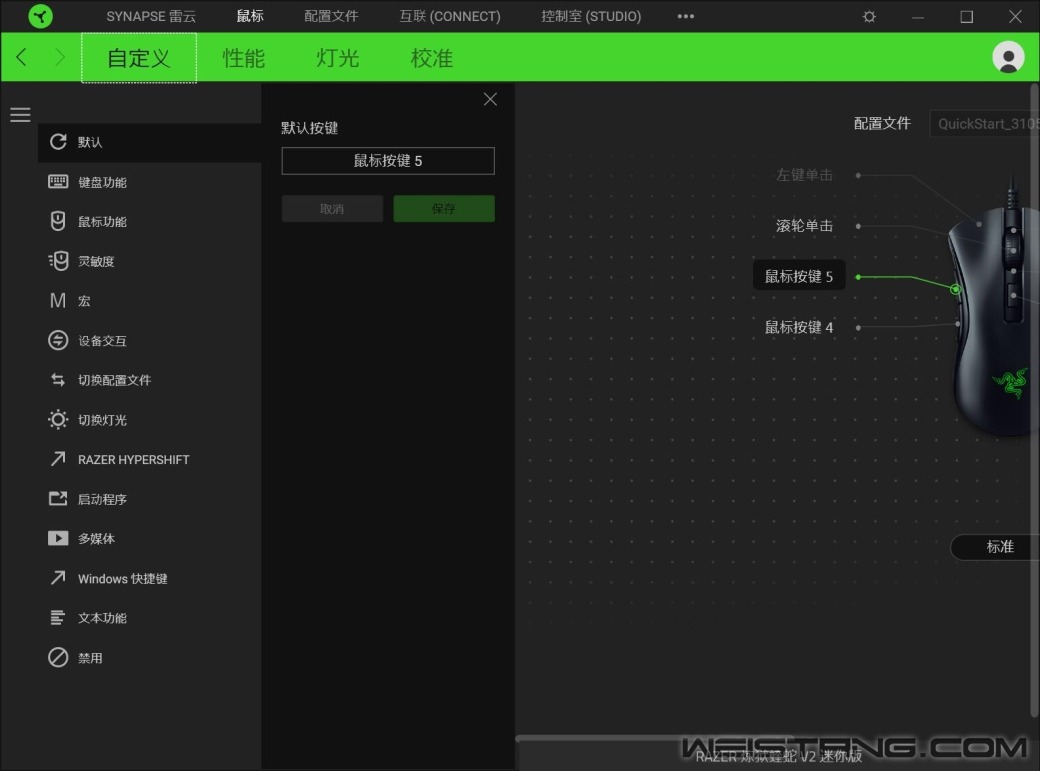
Task: Click the 标准 mode button
Action: tap(995, 547)
